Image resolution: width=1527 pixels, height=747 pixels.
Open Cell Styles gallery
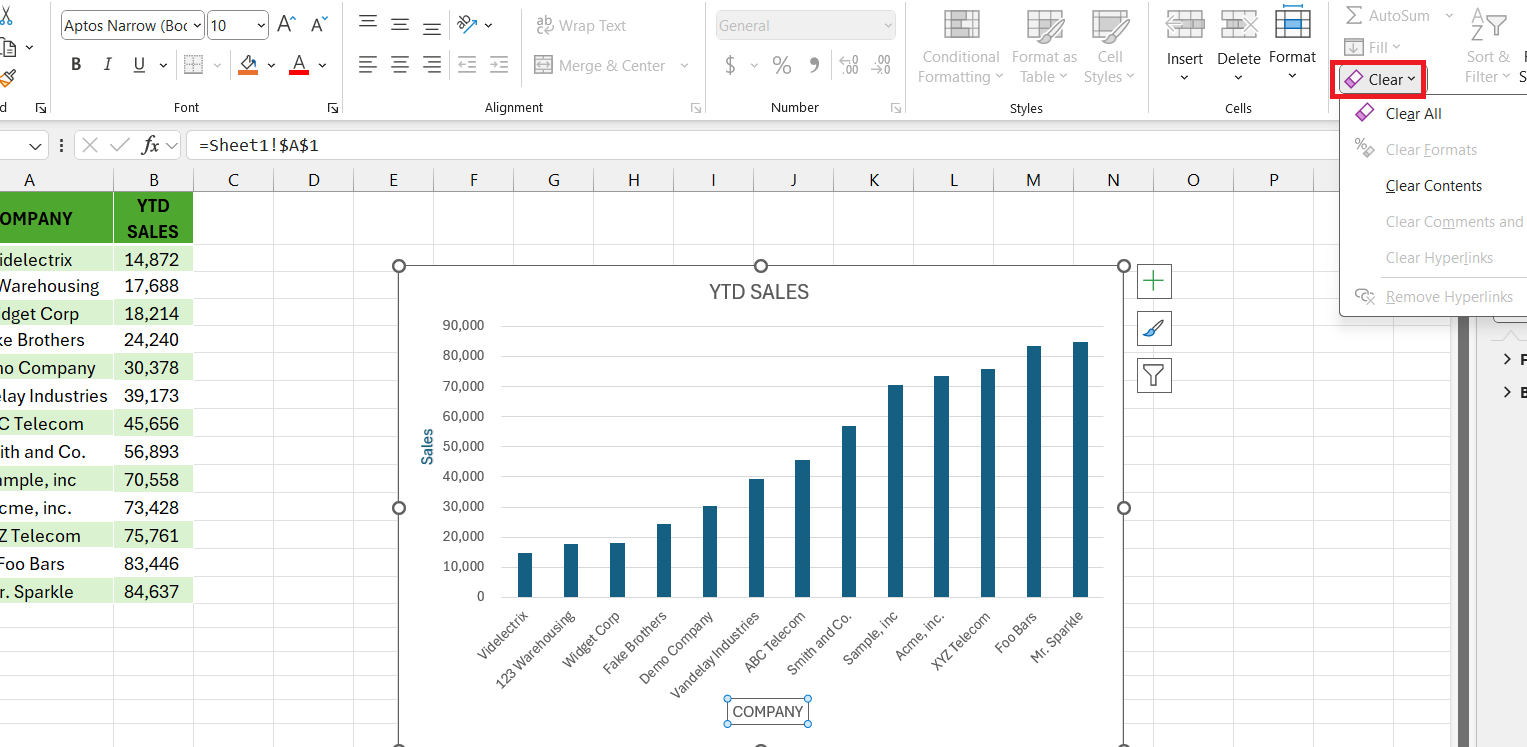click(1109, 47)
